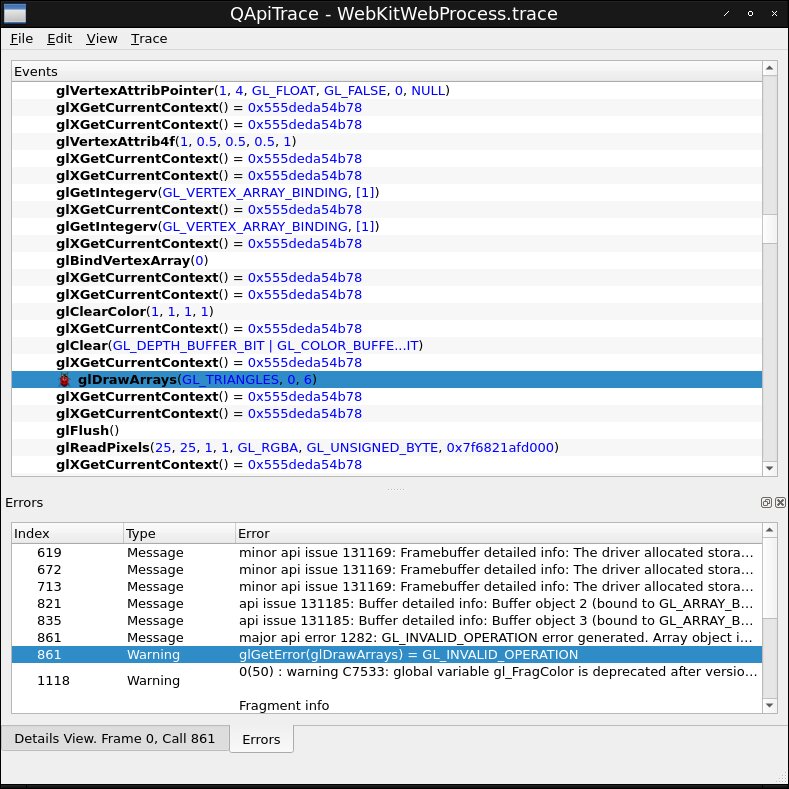
Task: Close the Errors dock panel
Action: click(x=780, y=502)
